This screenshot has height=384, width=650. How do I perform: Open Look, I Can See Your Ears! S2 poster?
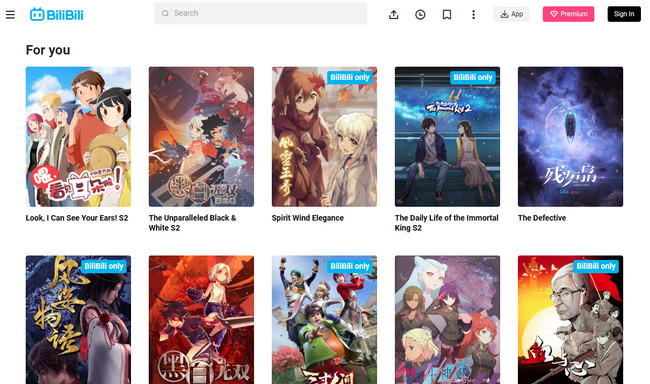78,136
